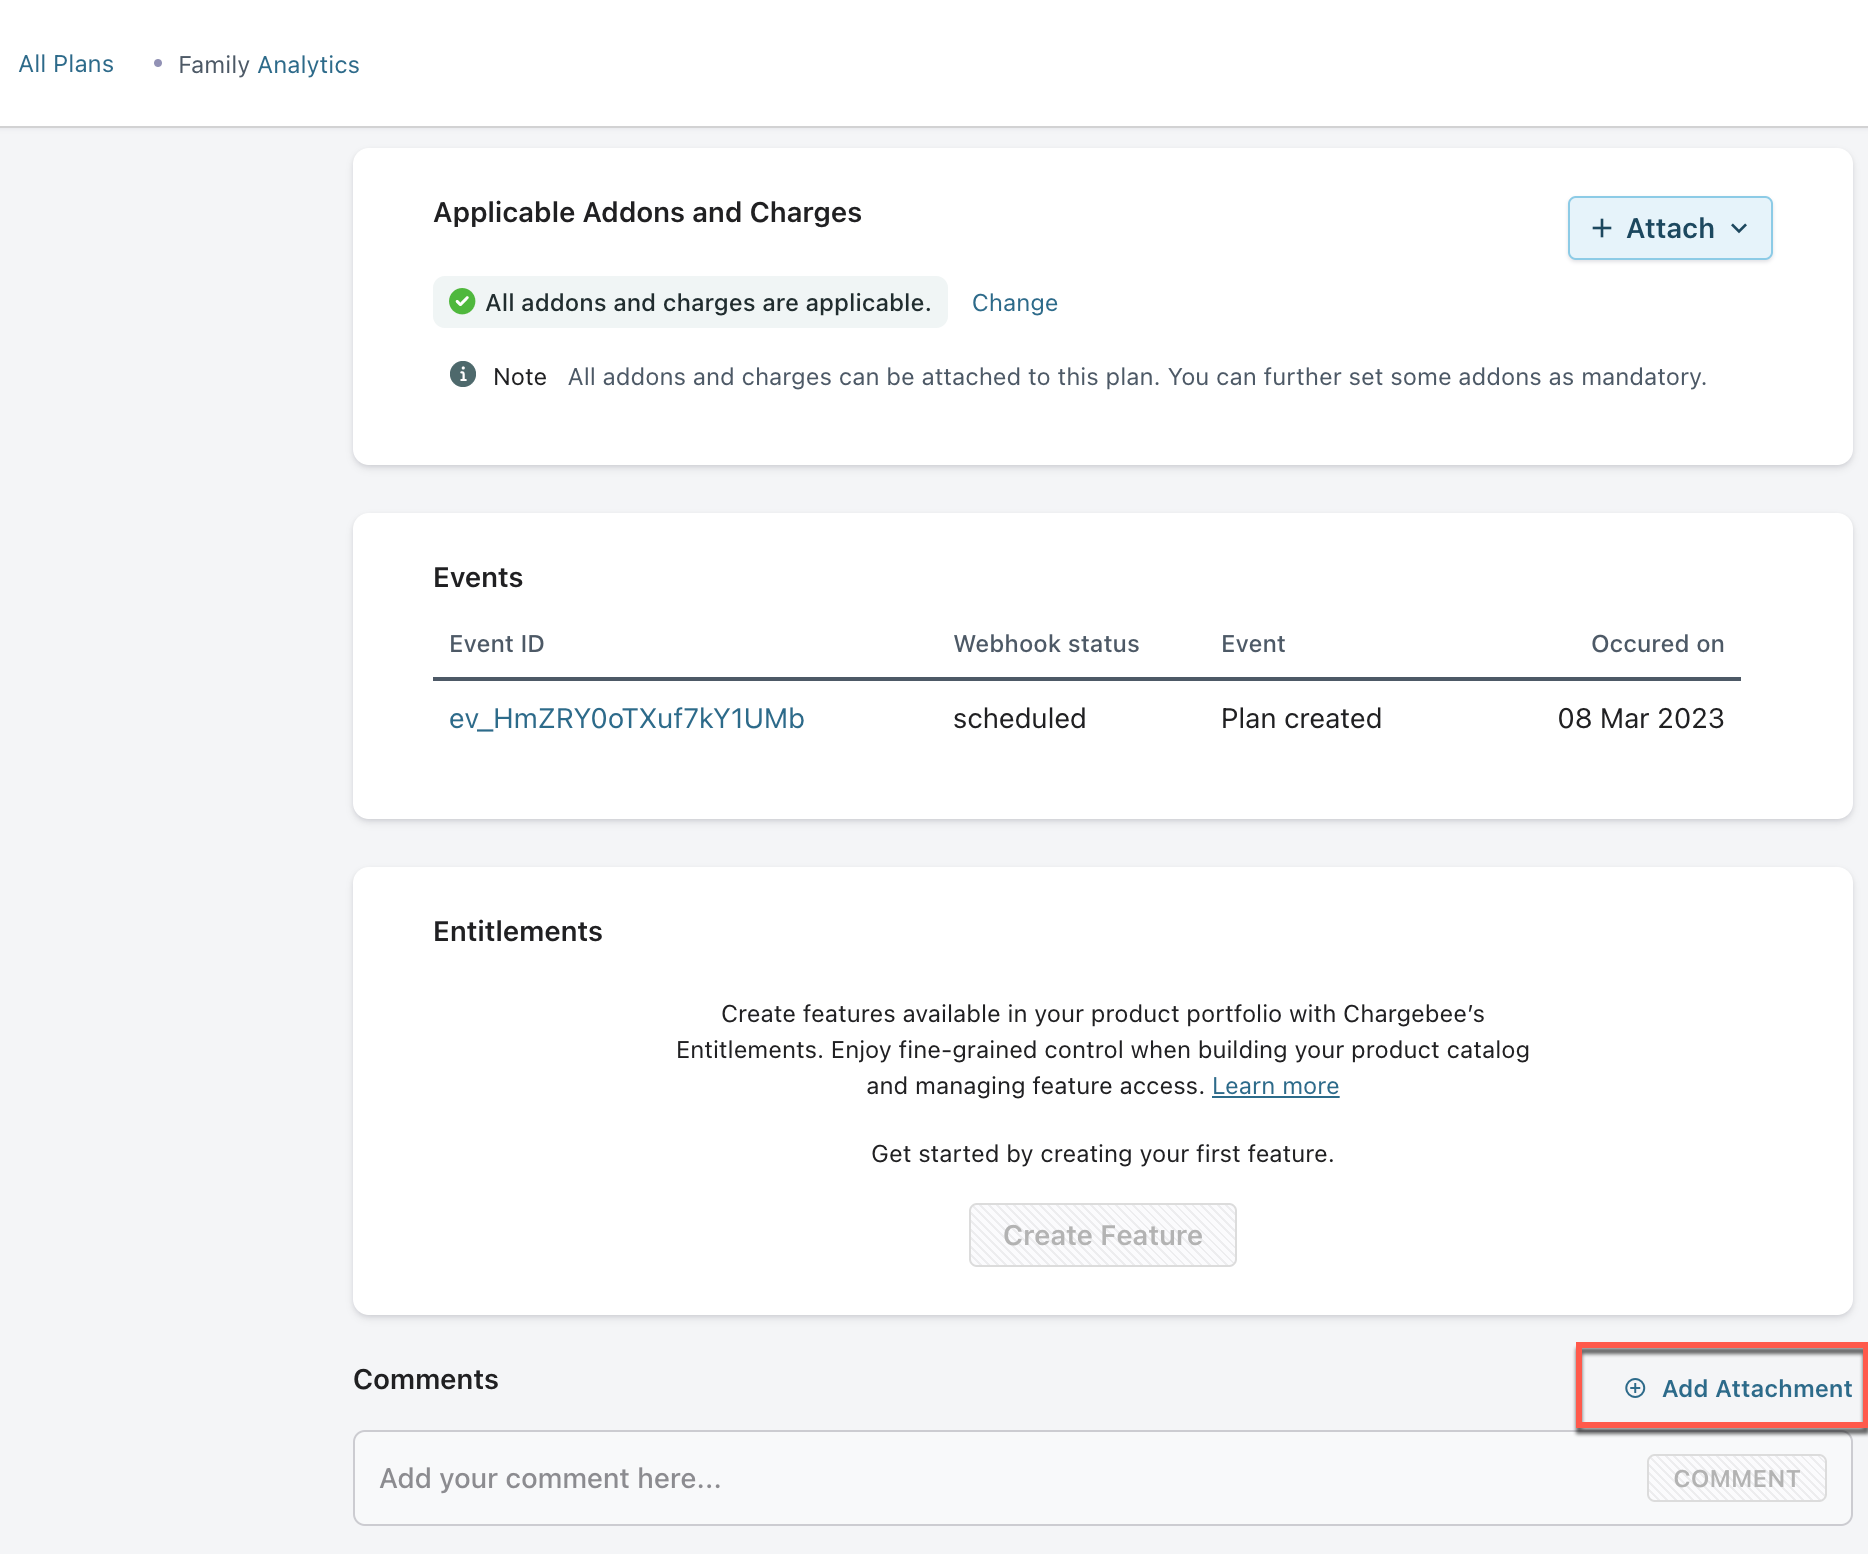The width and height of the screenshot is (1868, 1554).
Task: Click the Occured on column header
Action: (1657, 644)
